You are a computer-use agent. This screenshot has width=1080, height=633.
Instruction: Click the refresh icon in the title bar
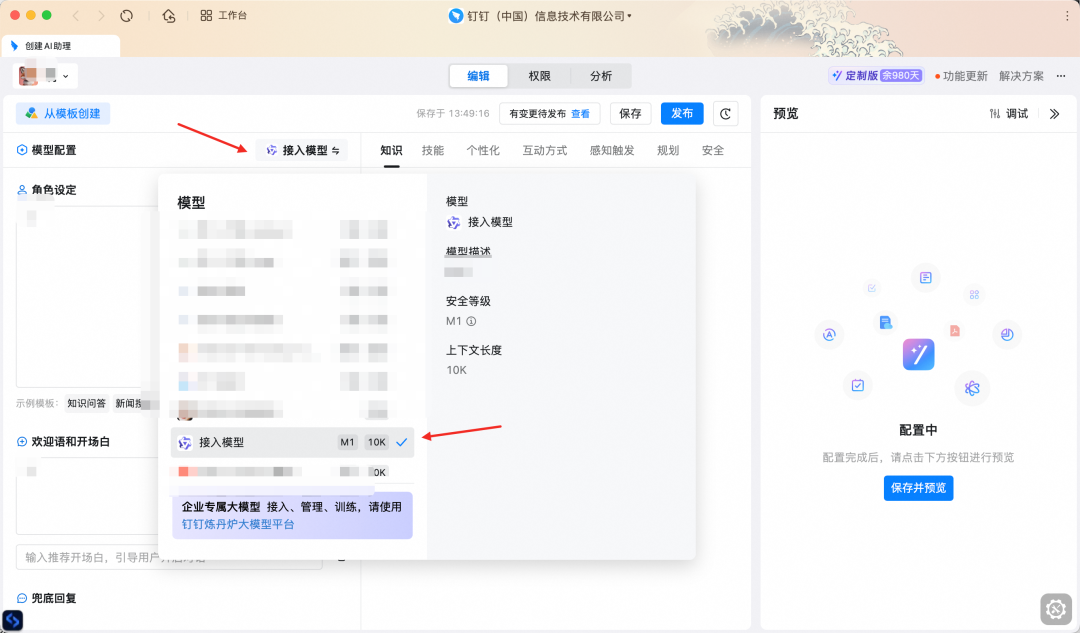(126, 16)
